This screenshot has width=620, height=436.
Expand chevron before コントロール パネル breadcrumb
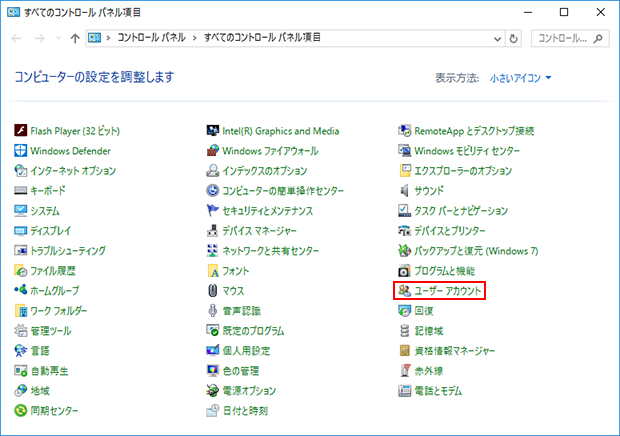click(x=108, y=38)
